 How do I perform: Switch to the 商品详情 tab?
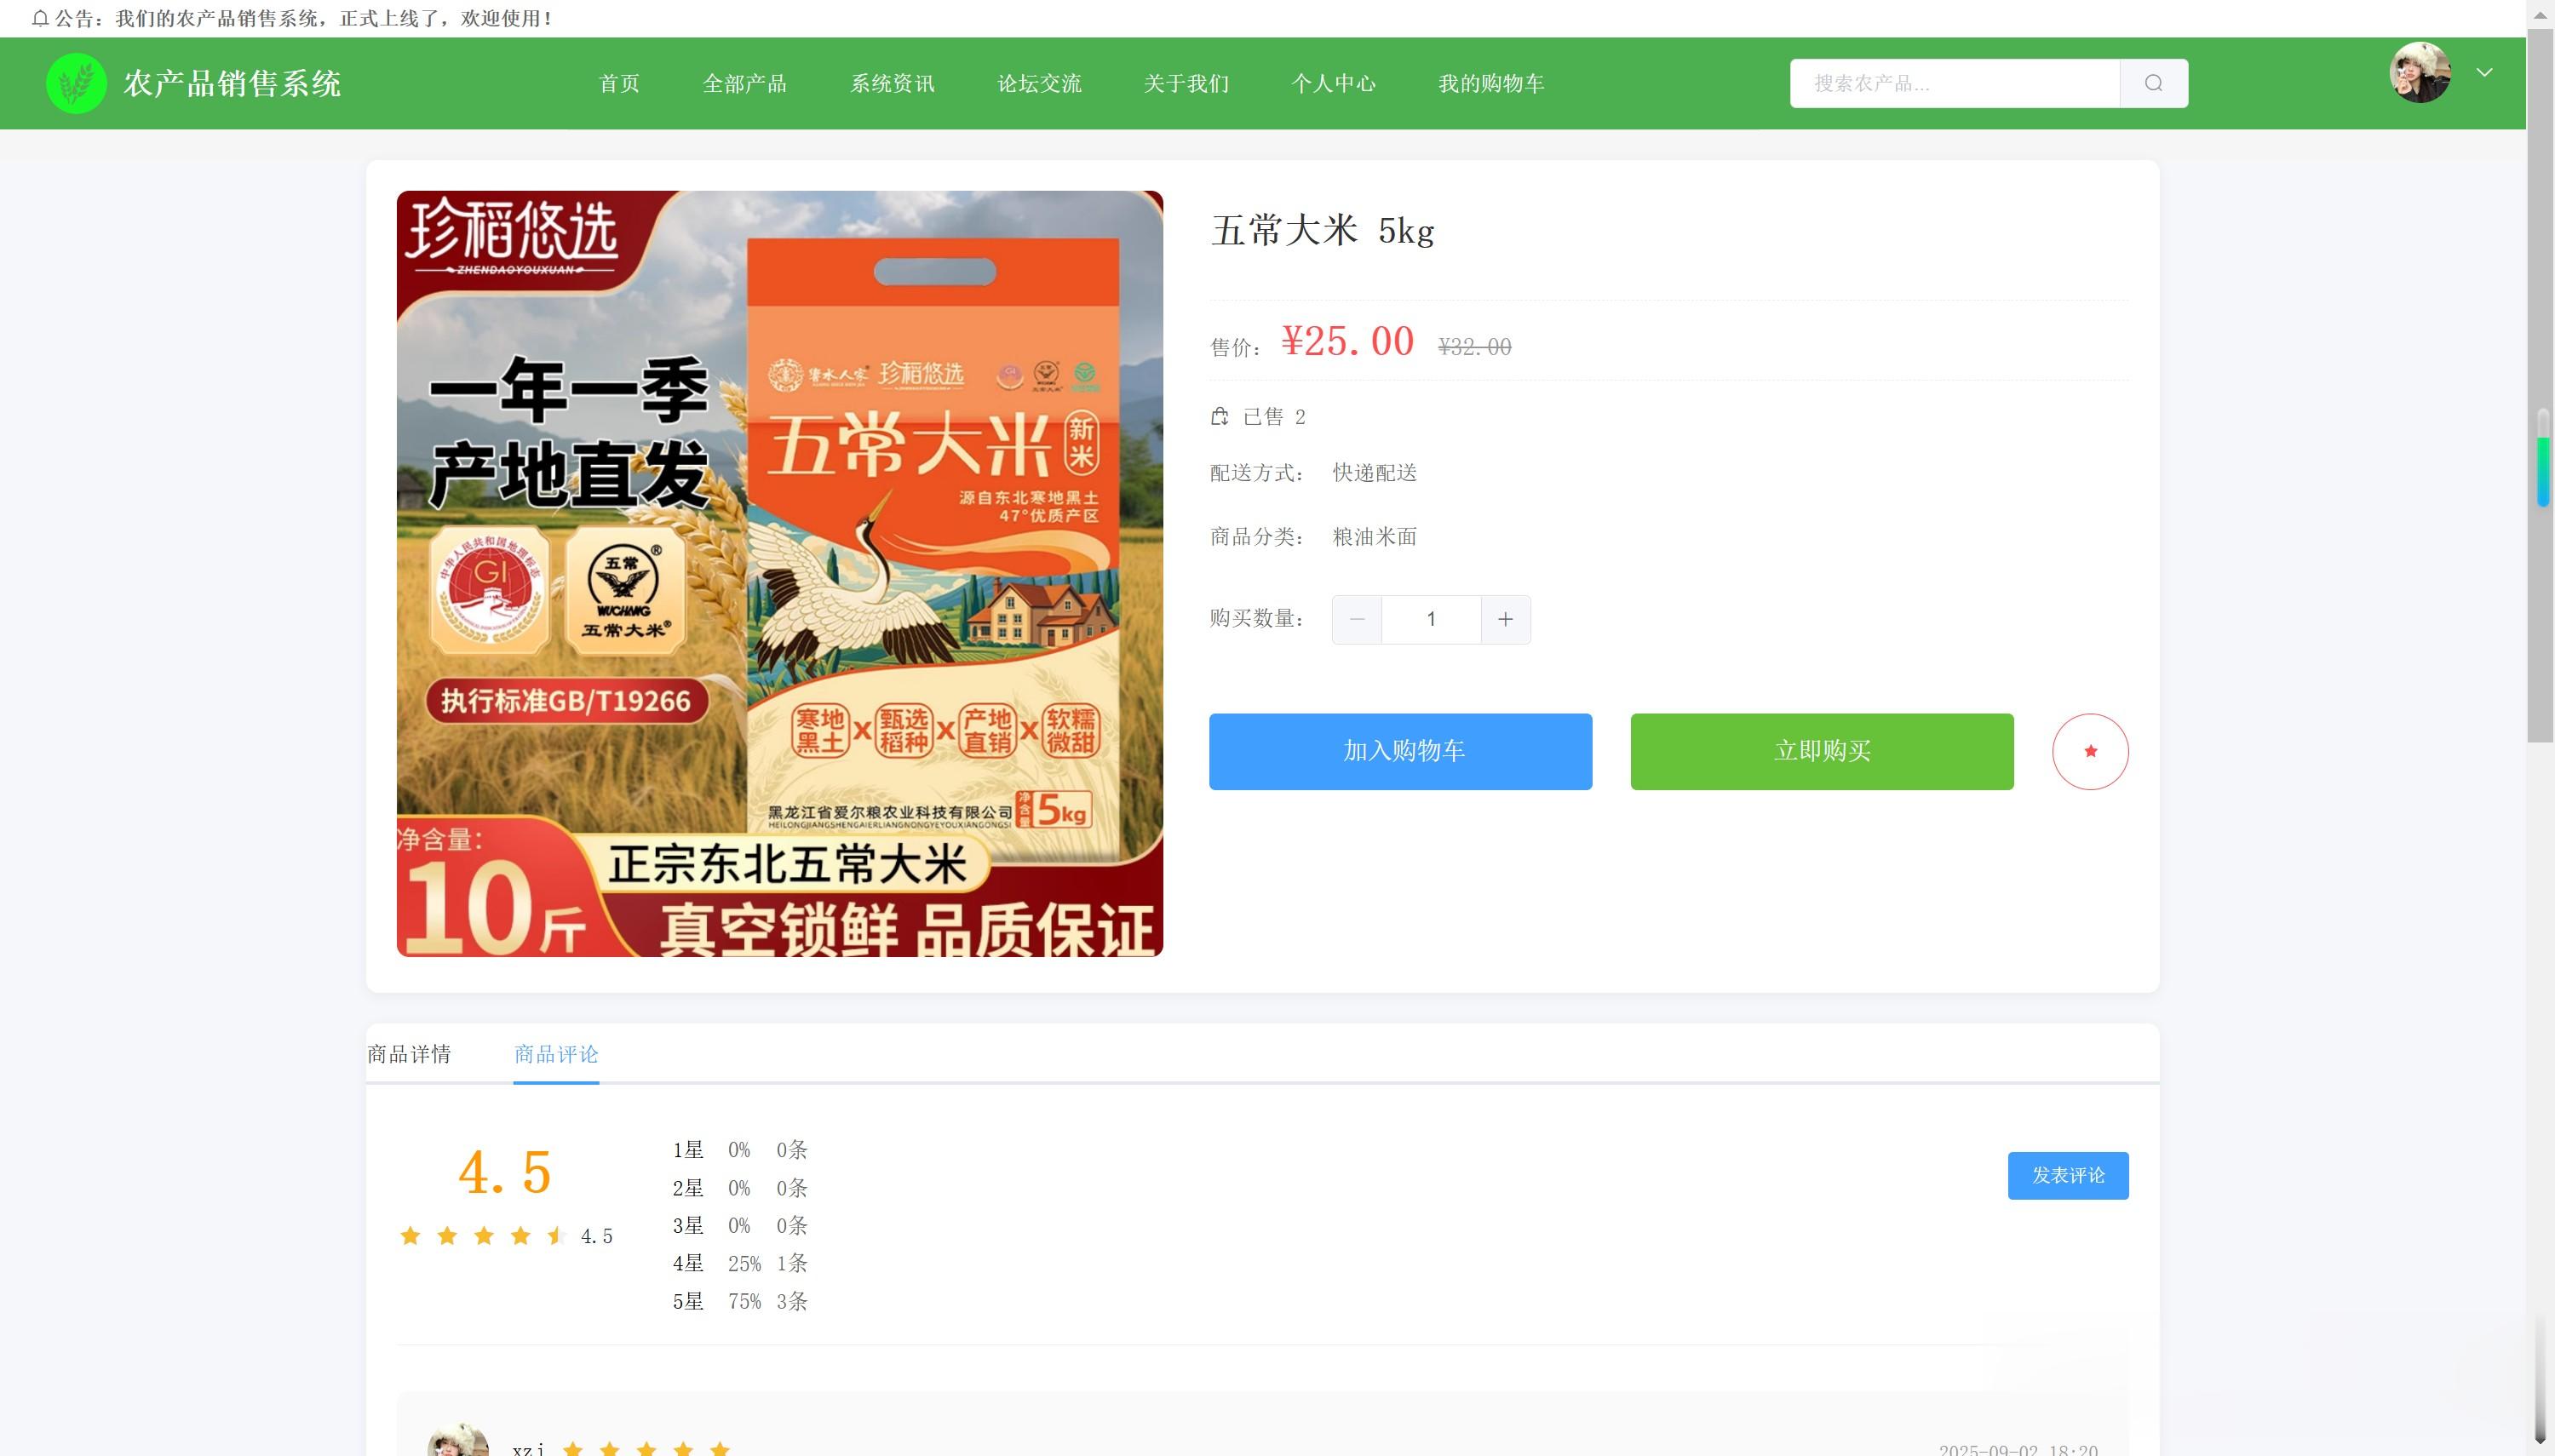pos(409,1054)
